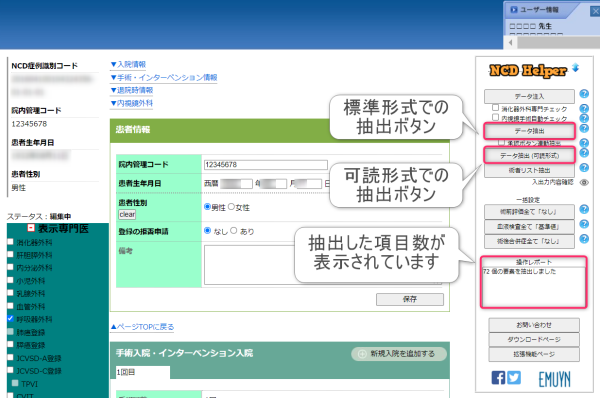Viewport: 600px width, 398px height.
Task: Click the 術者リスト抽出 button
Action: (x=529, y=171)
